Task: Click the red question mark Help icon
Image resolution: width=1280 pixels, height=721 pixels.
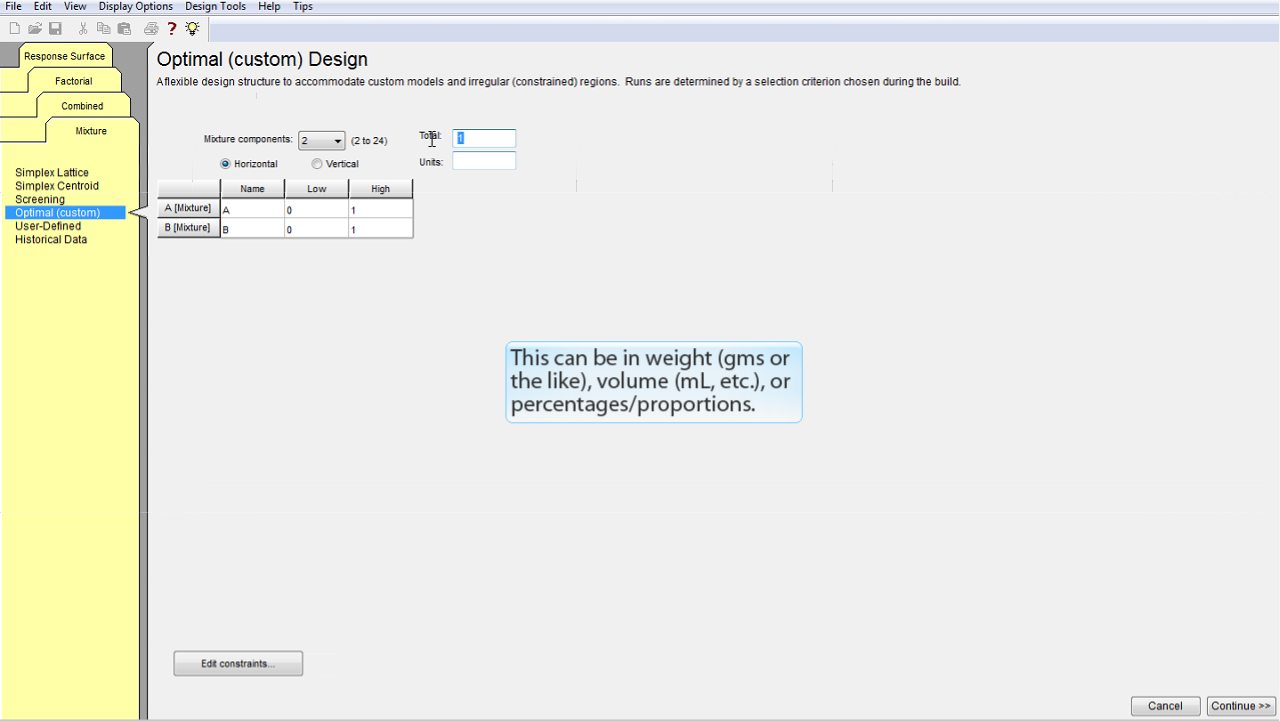Action: click(x=172, y=29)
